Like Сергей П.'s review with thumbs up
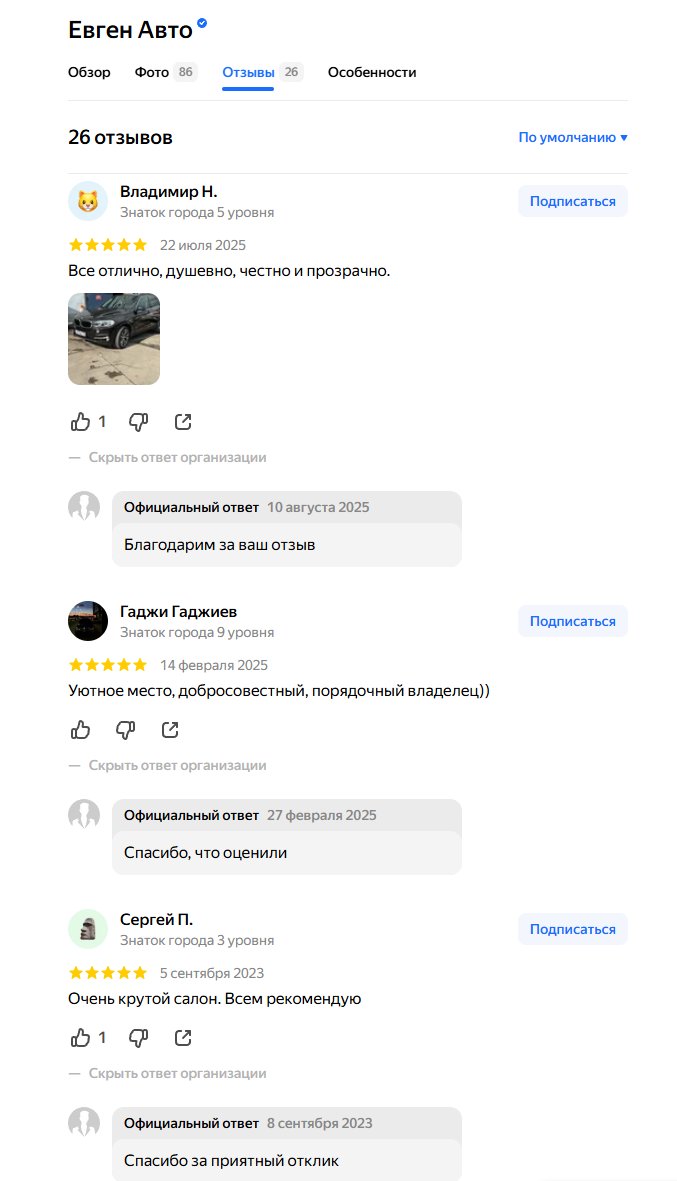 pyautogui.click(x=81, y=1038)
